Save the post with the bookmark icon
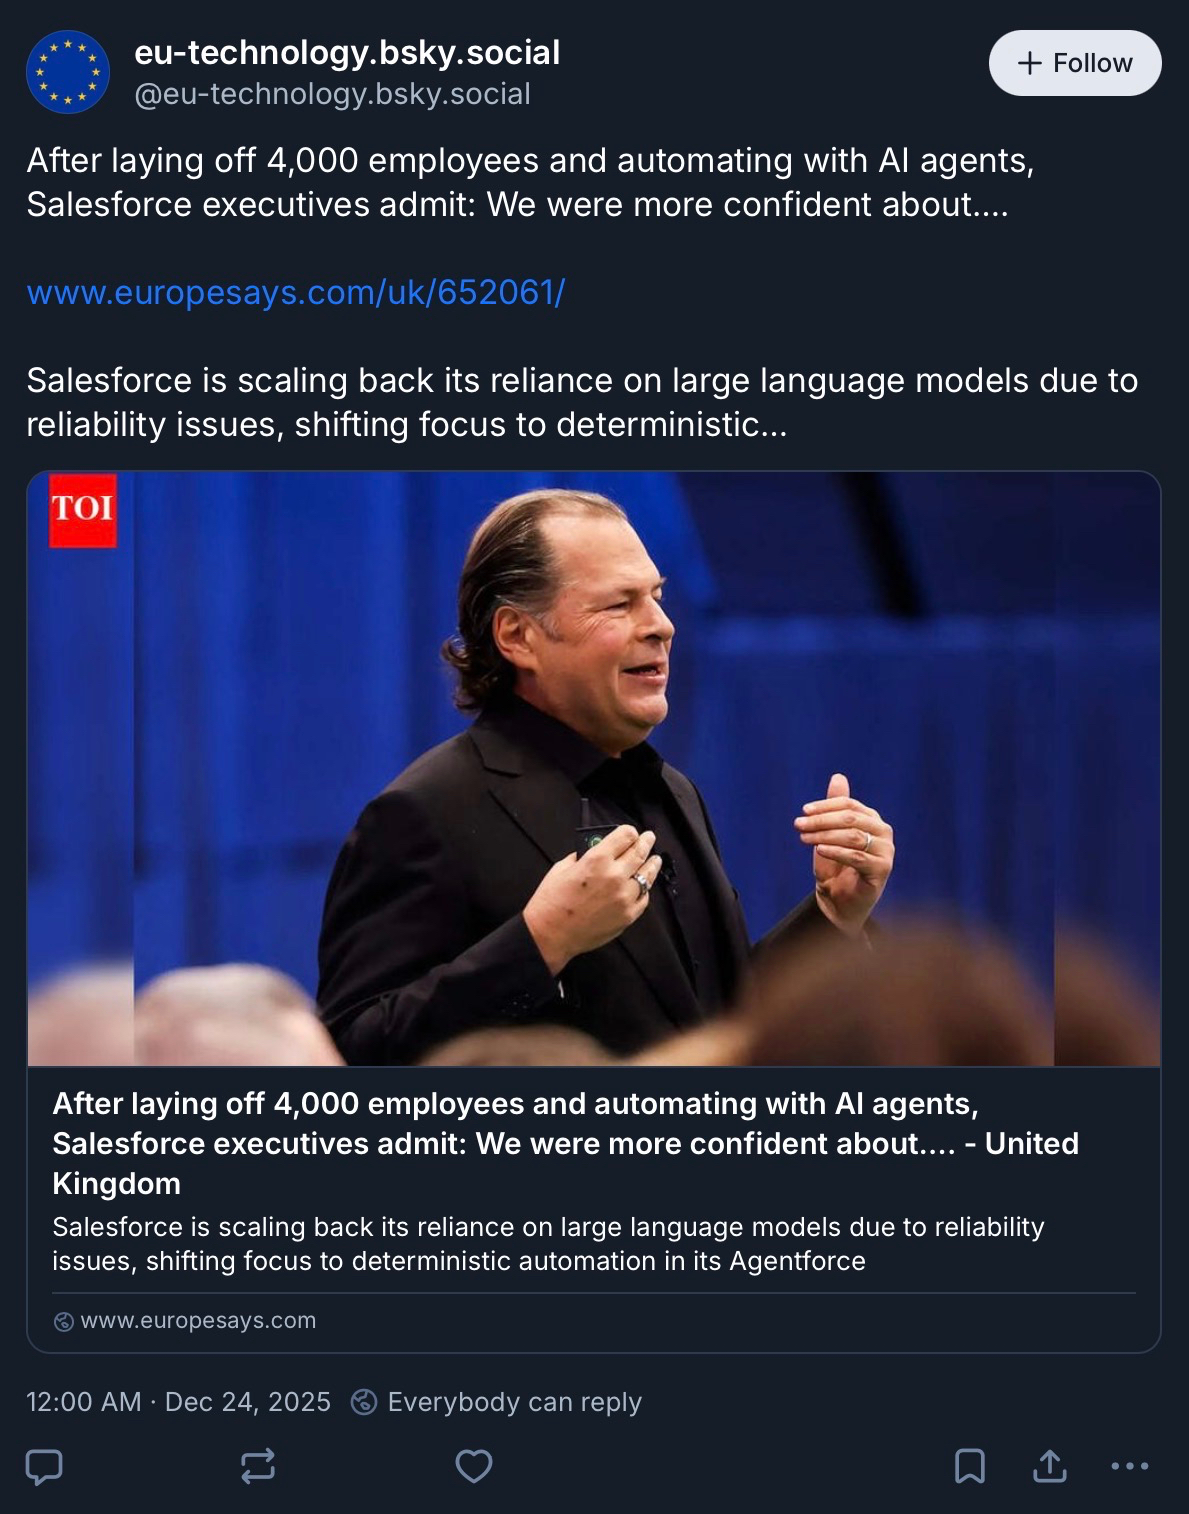Viewport: 1189px width, 1514px height. pyautogui.click(x=970, y=1467)
